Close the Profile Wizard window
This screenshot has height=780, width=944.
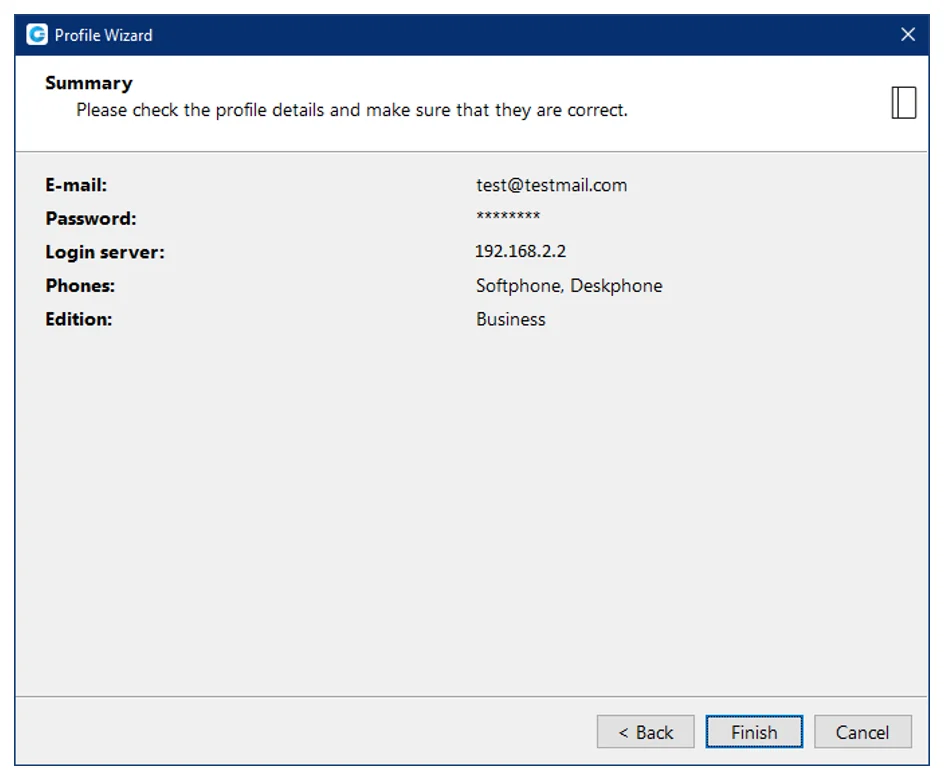(x=908, y=35)
